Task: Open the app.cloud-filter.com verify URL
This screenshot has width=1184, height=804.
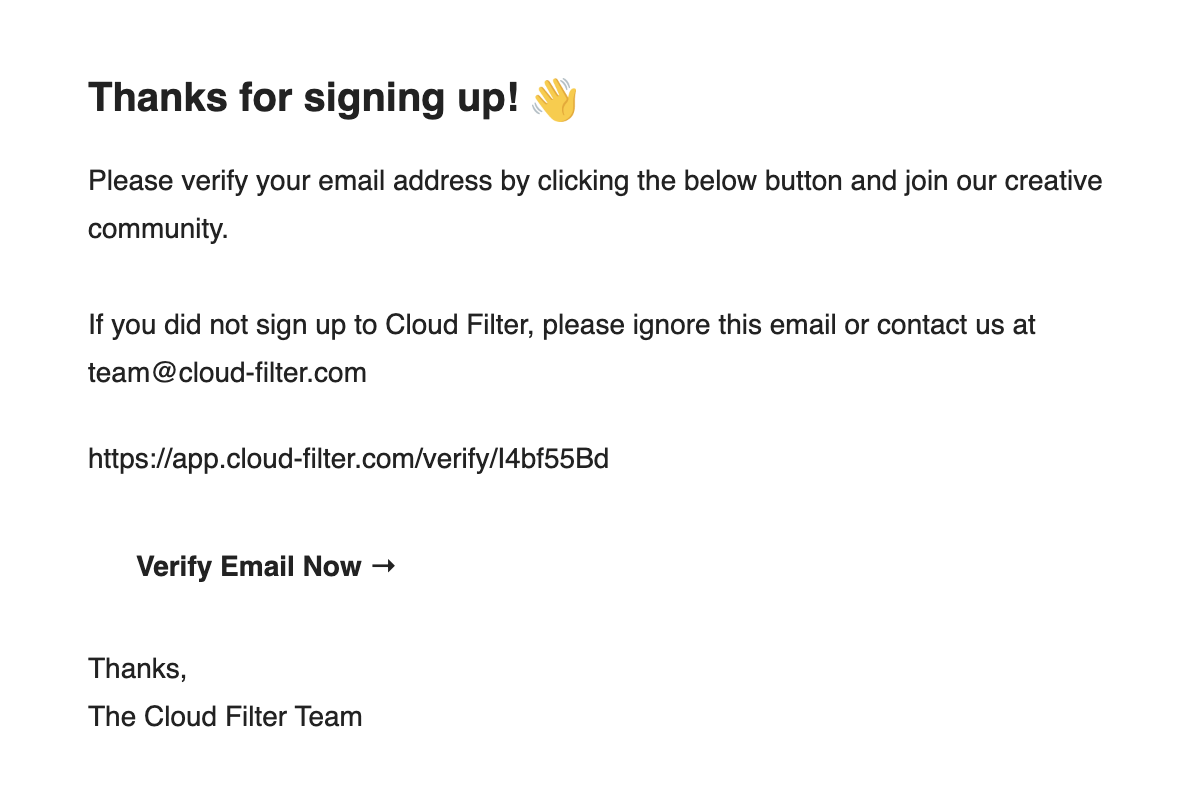Action: (x=348, y=459)
